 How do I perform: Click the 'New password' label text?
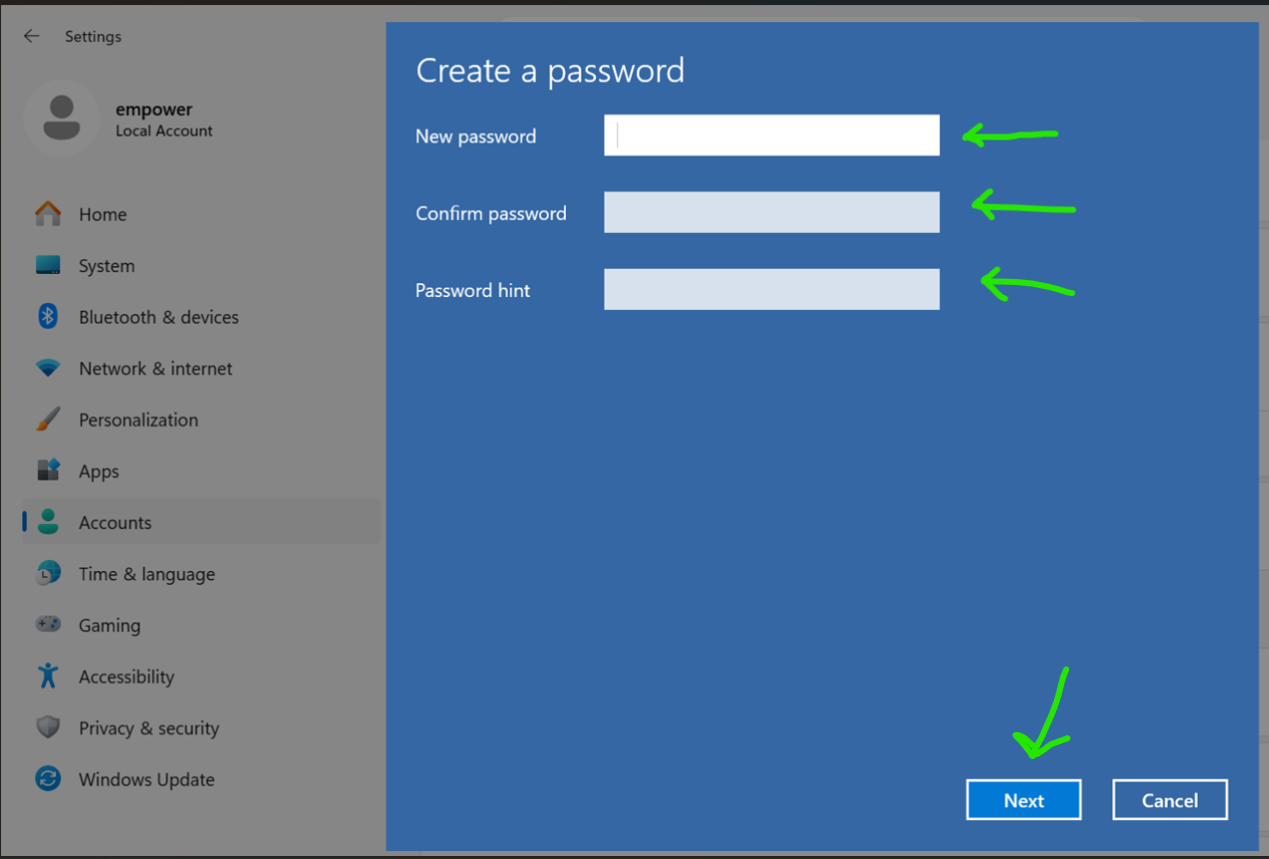click(476, 136)
